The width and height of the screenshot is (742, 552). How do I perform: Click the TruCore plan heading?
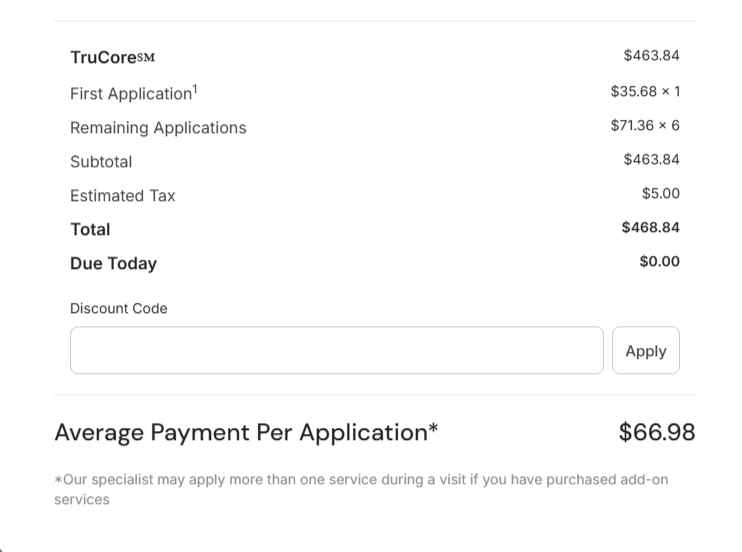[x=112, y=58]
